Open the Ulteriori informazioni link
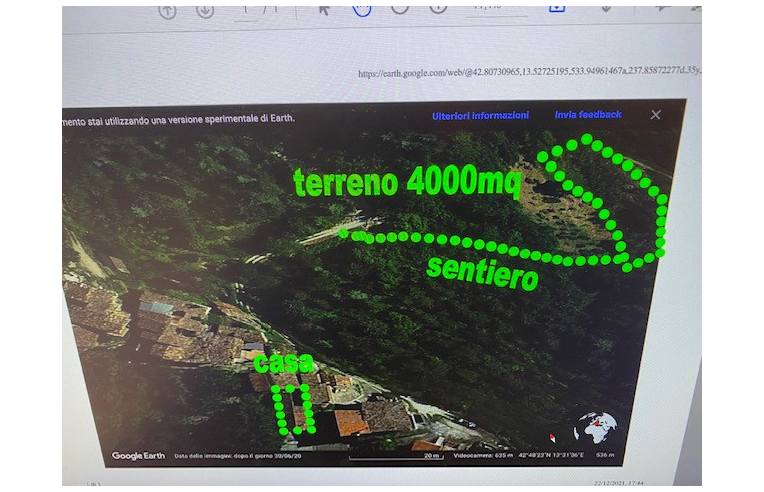This screenshot has width=764, height=492. click(x=480, y=116)
